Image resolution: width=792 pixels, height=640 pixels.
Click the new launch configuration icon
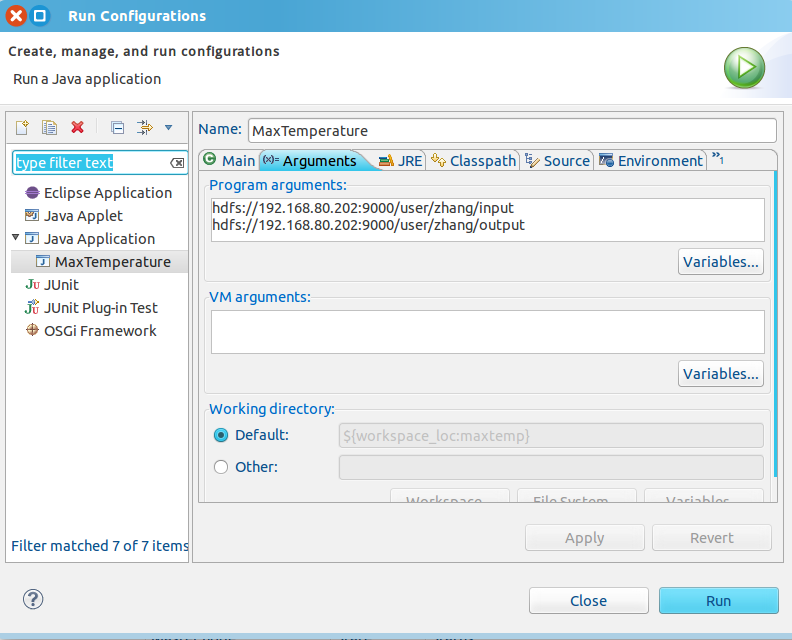22,127
